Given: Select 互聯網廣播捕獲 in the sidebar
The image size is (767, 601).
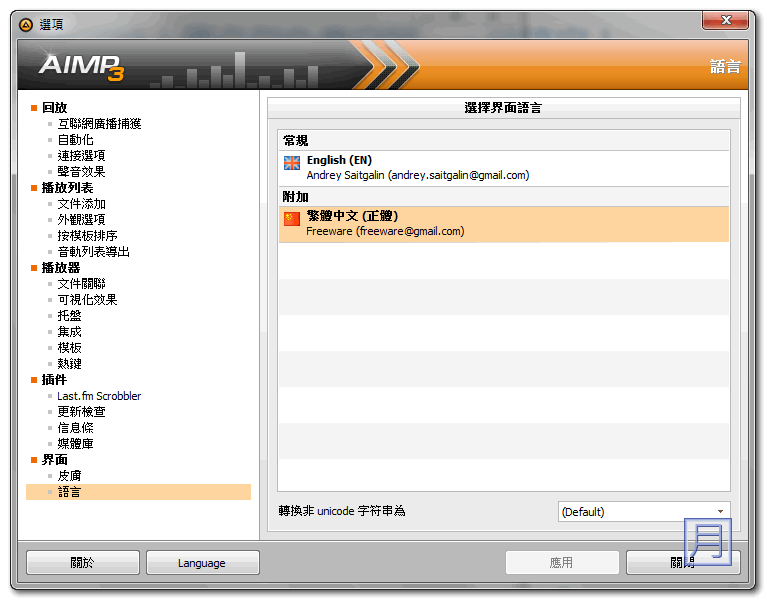Looking at the screenshot, I should [x=99, y=124].
